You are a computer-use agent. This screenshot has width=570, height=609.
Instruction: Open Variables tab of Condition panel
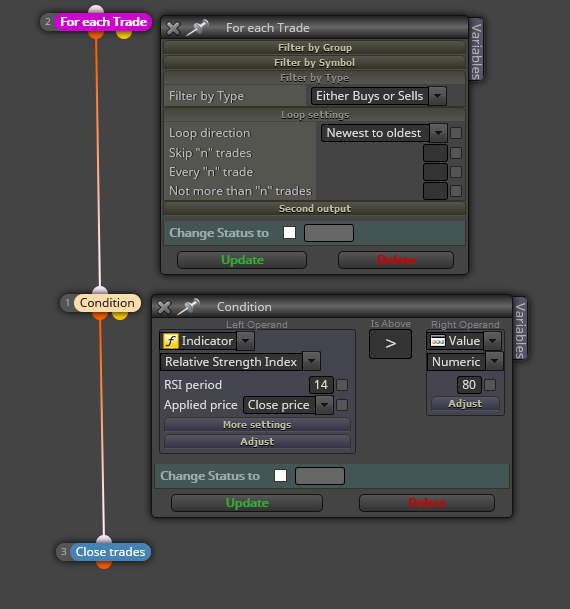pyautogui.click(x=520, y=329)
